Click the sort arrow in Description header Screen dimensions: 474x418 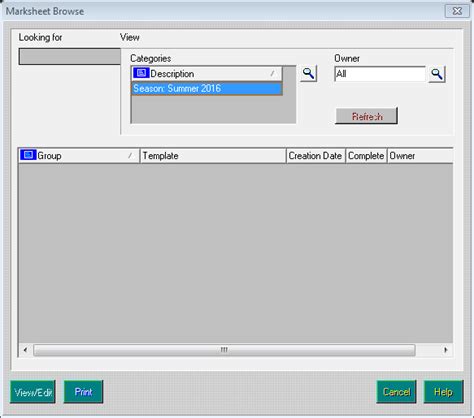[x=272, y=73]
